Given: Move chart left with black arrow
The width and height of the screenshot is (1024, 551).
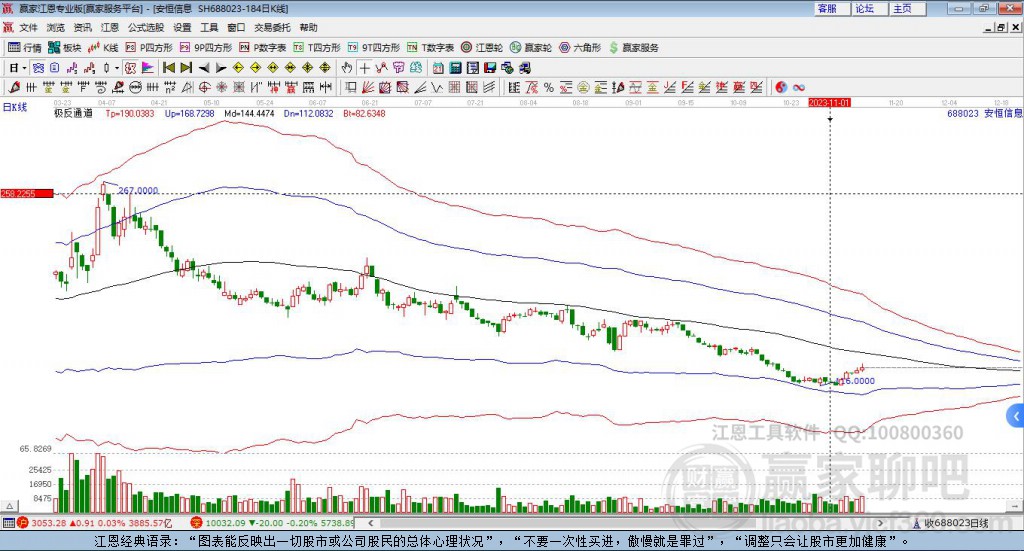Looking at the screenshot, I should point(204,68).
